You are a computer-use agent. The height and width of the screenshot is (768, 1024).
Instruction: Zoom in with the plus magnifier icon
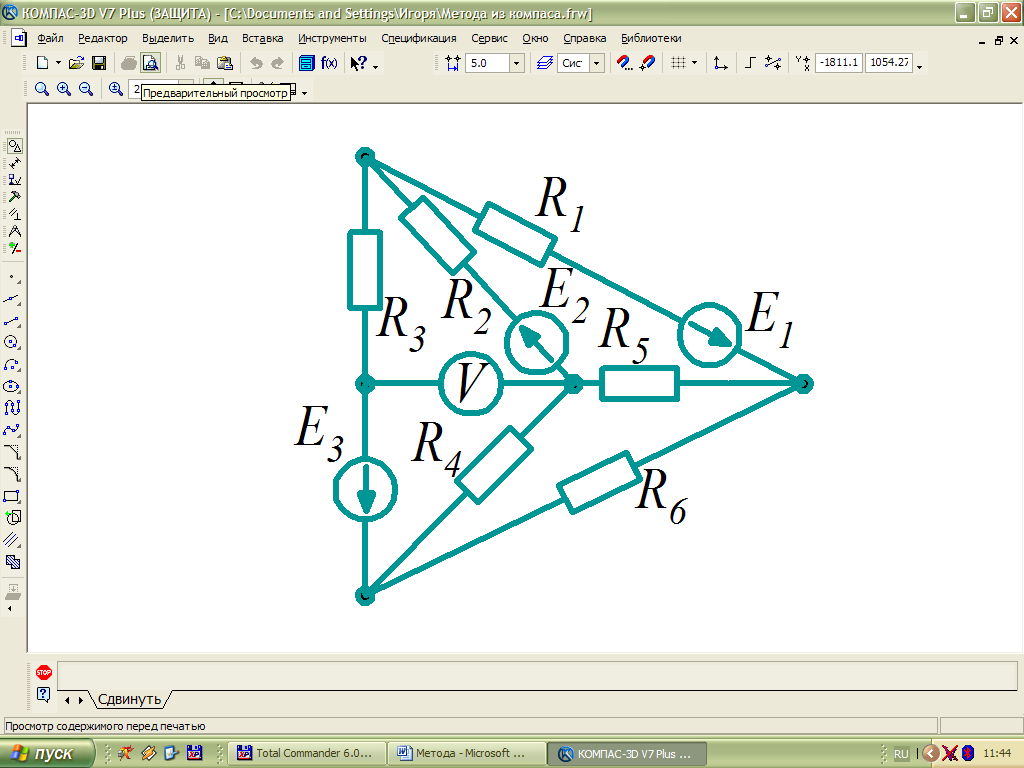tap(64, 89)
